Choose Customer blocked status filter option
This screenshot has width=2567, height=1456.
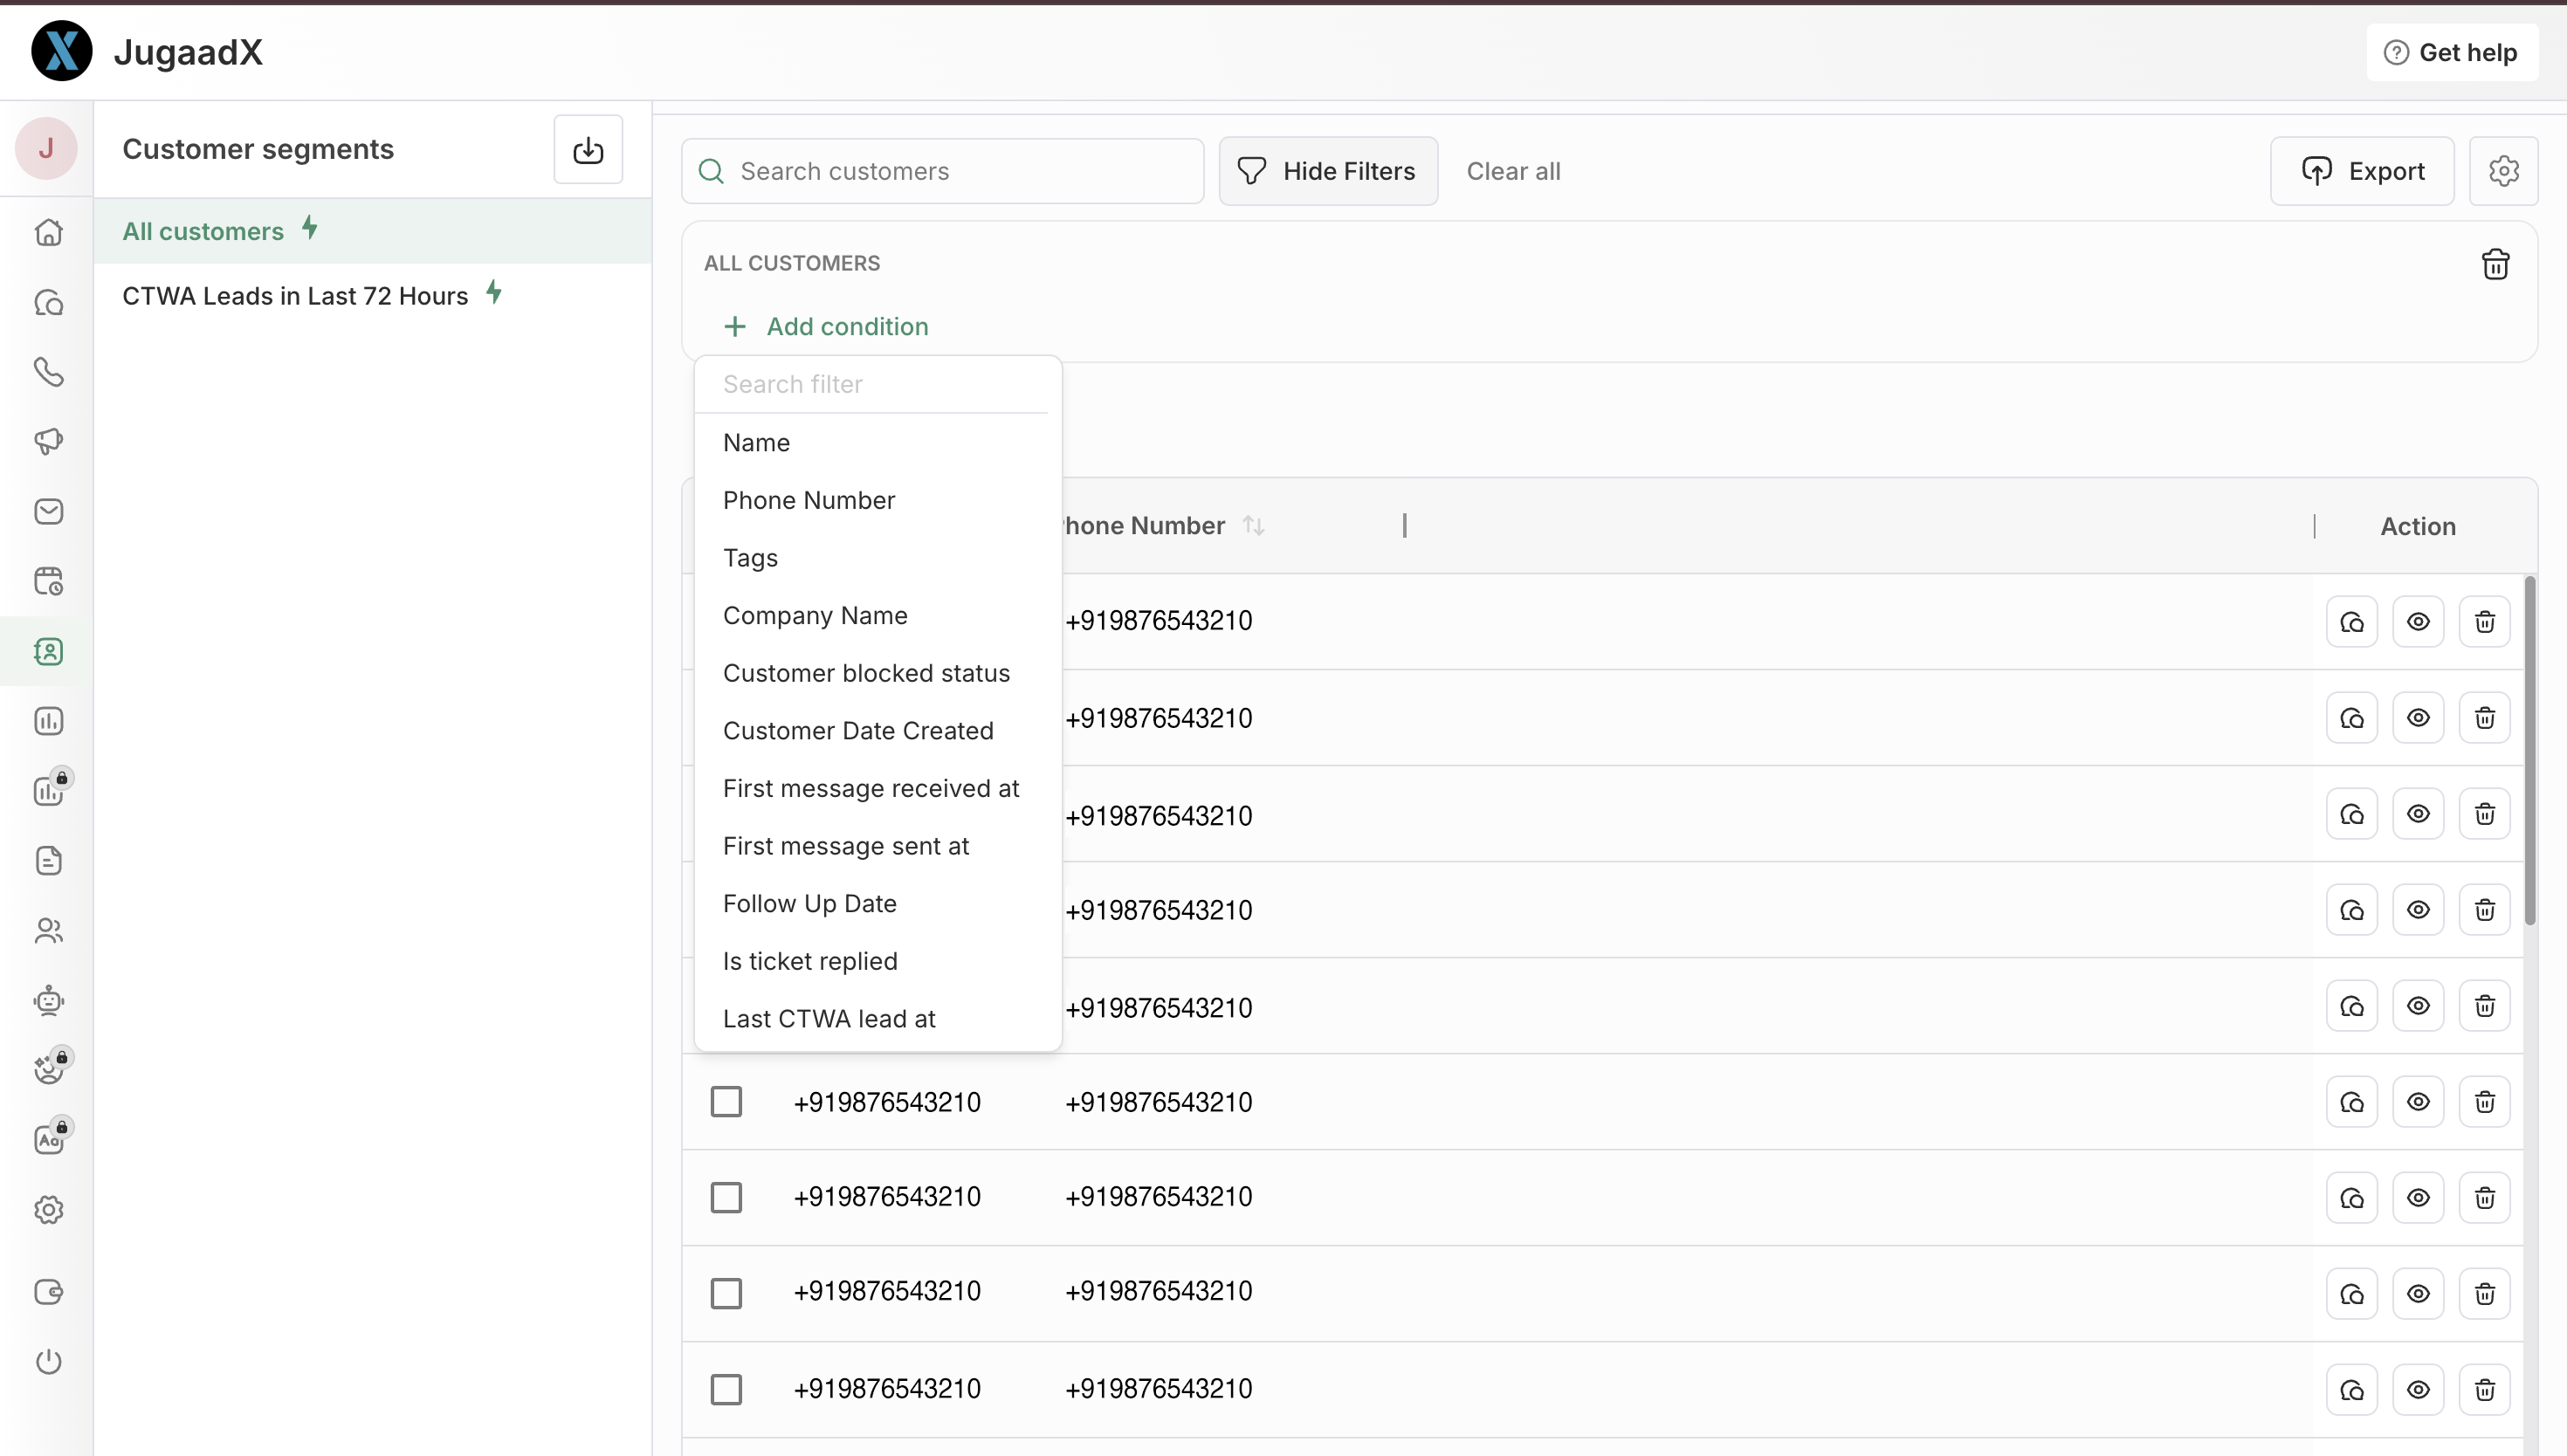click(866, 673)
